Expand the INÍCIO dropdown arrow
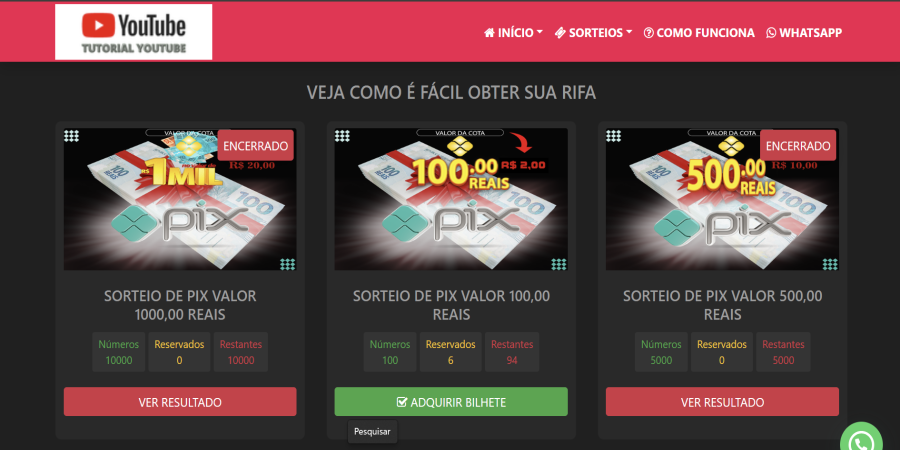Image resolution: width=900 pixels, height=450 pixels. point(540,33)
